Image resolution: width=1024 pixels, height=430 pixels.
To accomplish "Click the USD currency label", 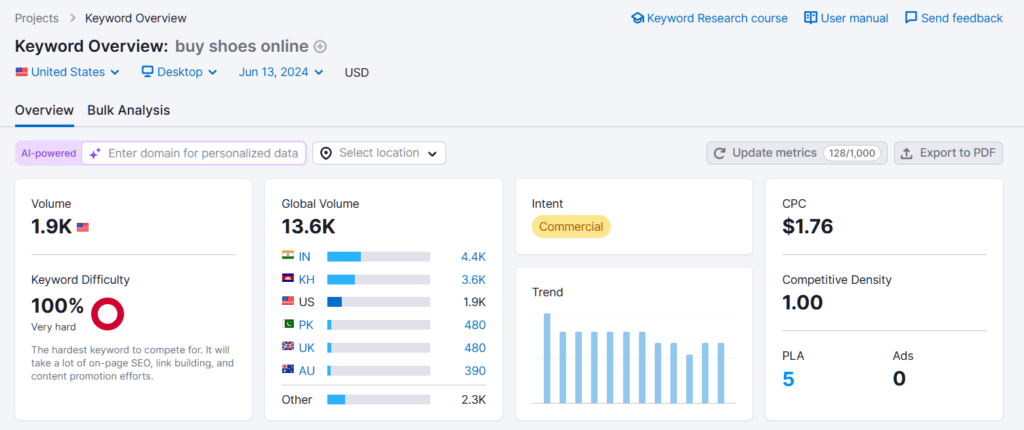I will tap(357, 73).
